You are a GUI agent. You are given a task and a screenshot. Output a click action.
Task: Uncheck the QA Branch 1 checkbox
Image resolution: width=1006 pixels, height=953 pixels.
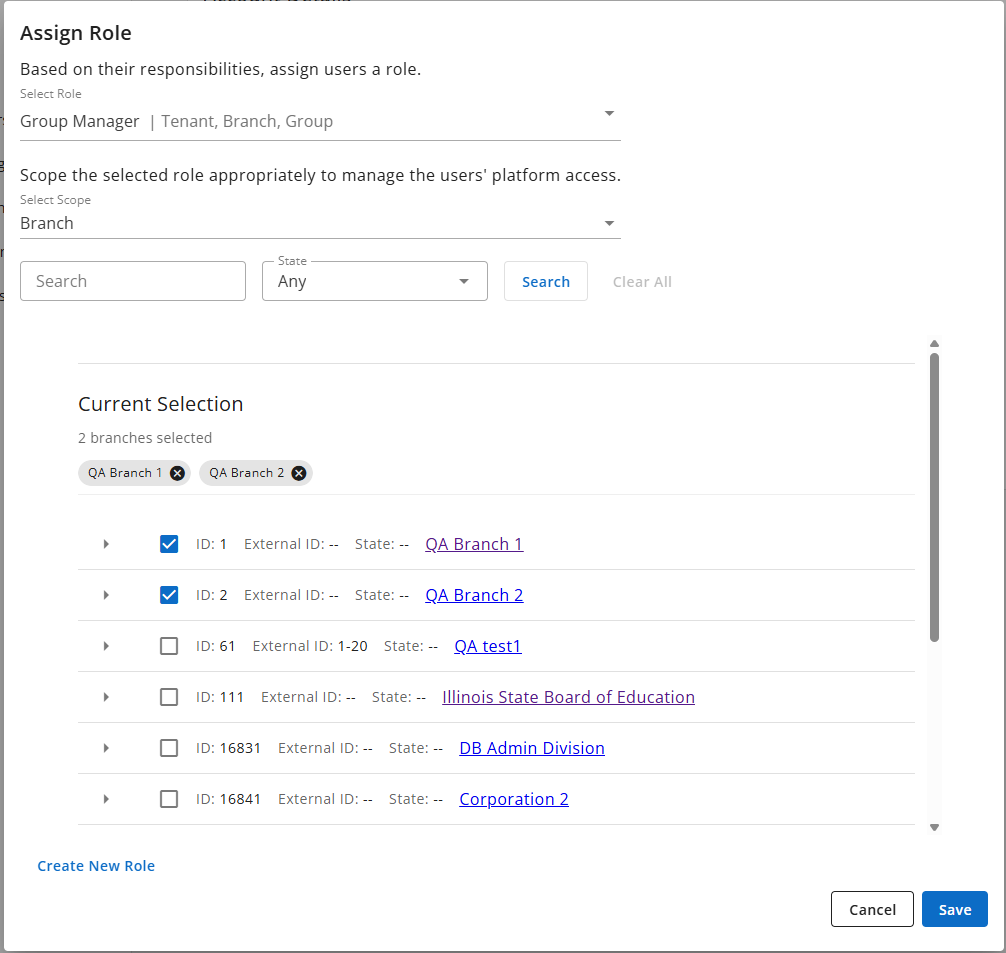pos(169,544)
